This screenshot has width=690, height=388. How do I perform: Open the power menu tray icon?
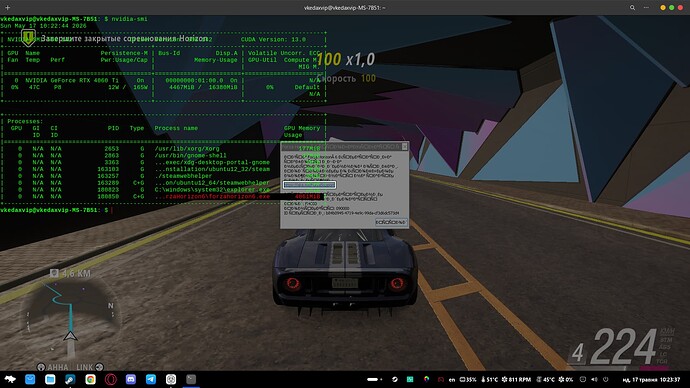[x=606, y=379]
